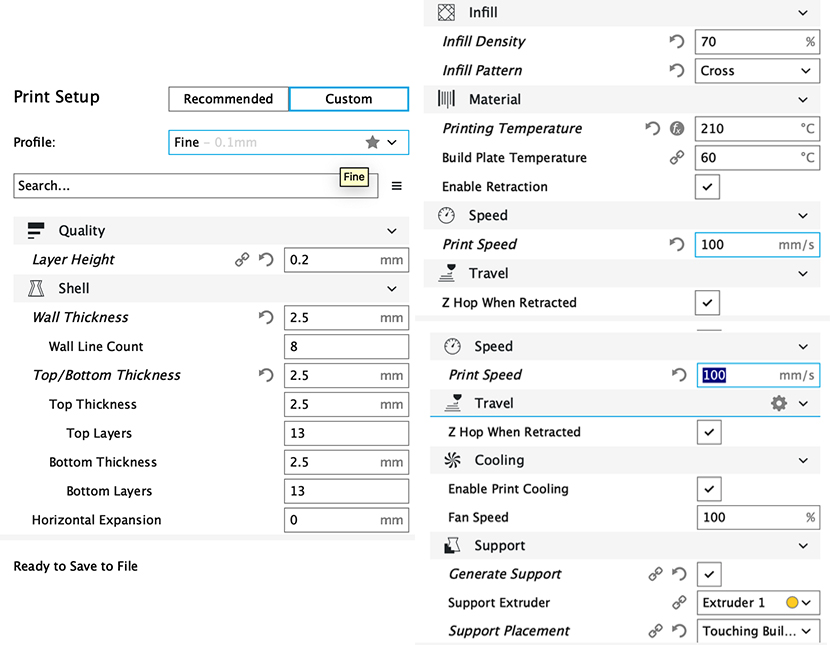Click the link icon beside Layer Height
Screen dimensions: 830x645
point(242,260)
